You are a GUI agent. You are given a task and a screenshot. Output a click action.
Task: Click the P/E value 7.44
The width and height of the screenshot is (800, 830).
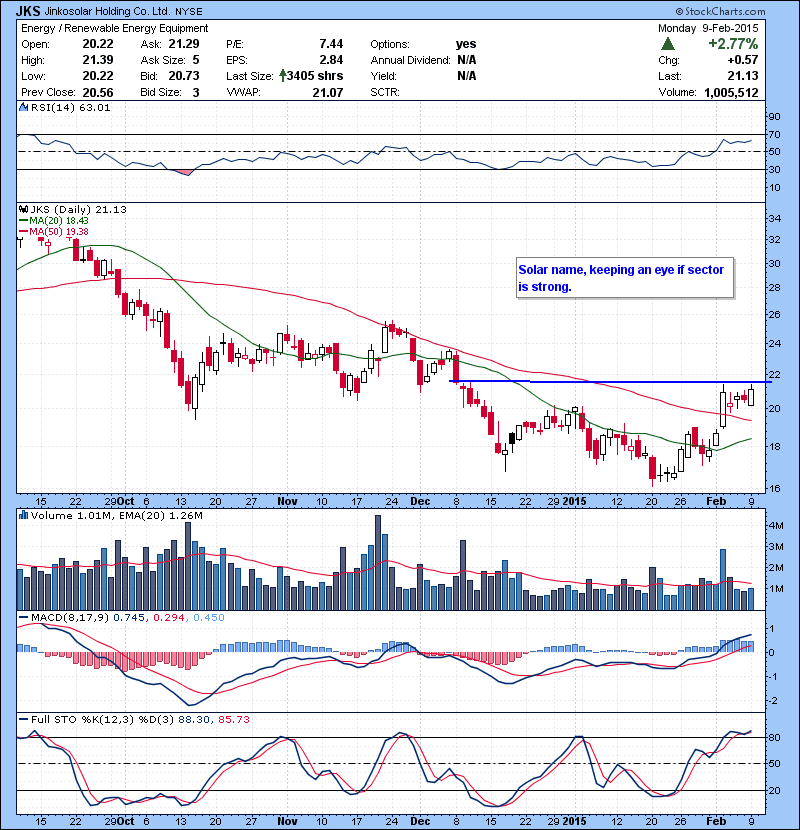(331, 44)
